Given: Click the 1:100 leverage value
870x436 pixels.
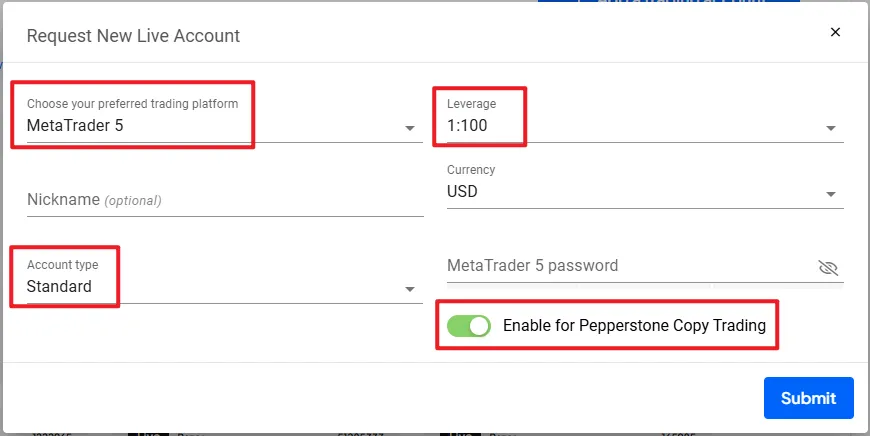Looking at the screenshot, I should coord(467,125).
